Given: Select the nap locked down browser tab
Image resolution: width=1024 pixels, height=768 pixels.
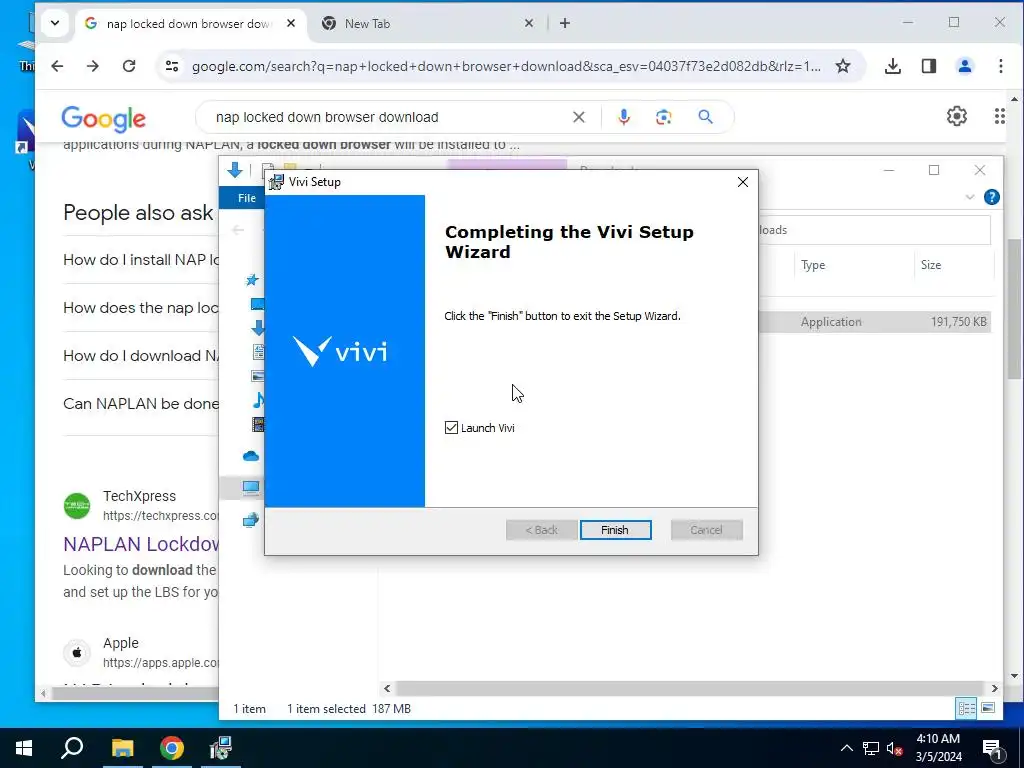Looking at the screenshot, I should (x=188, y=24).
